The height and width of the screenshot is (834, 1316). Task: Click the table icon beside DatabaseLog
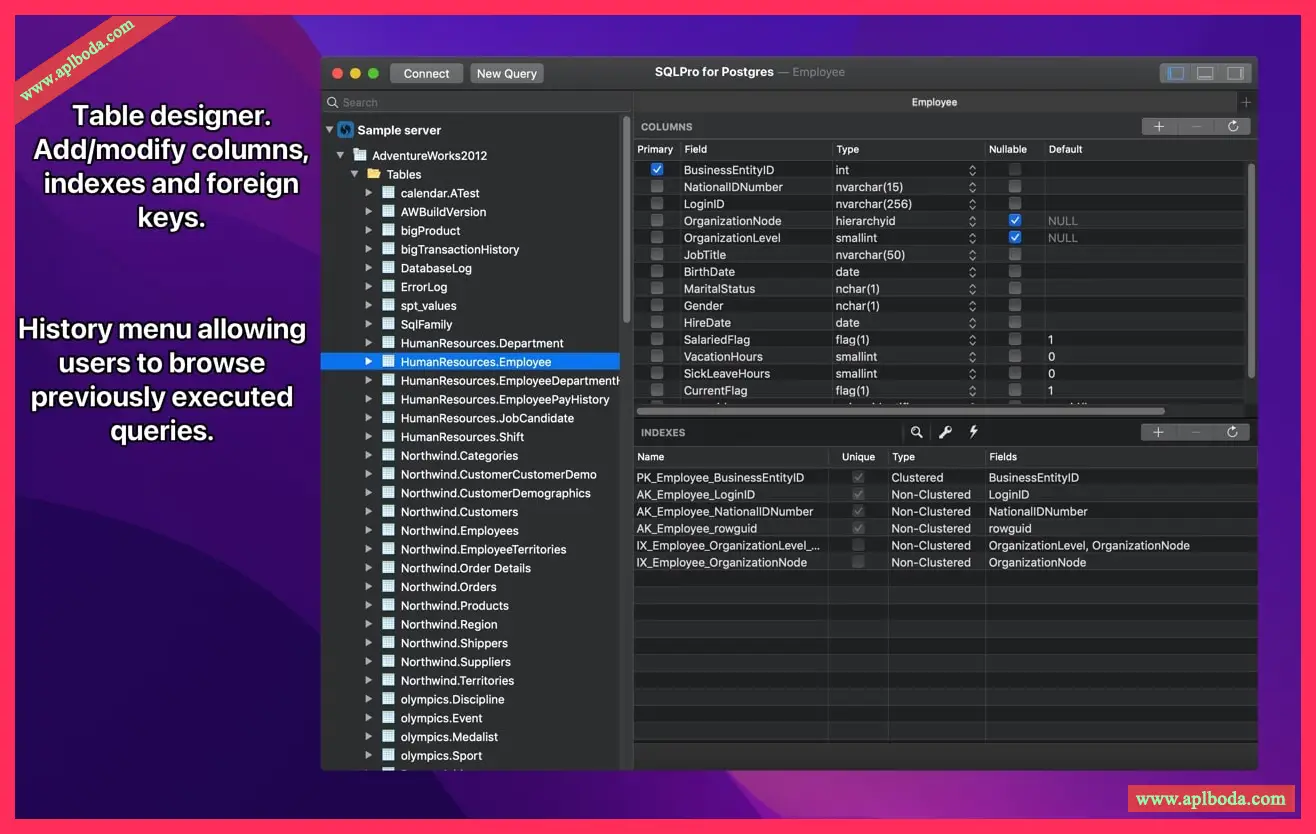point(389,268)
